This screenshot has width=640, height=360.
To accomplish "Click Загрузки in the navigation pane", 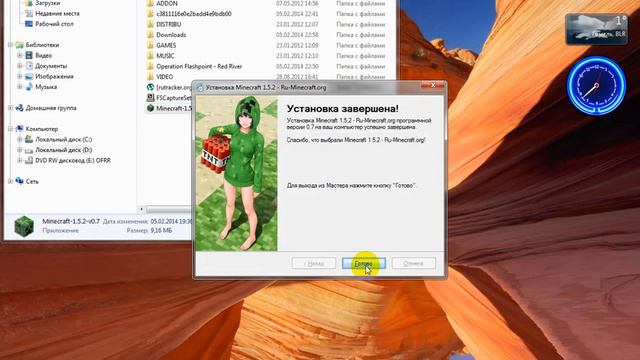I will 47,3.
